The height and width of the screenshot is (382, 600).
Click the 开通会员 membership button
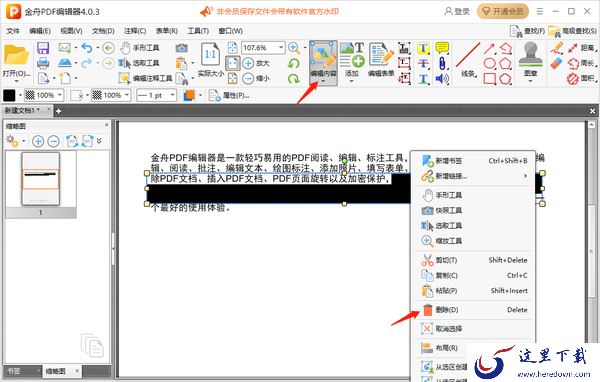[503, 11]
